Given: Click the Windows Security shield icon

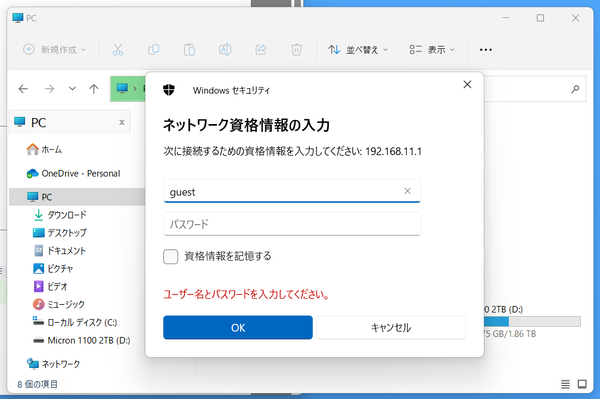Looking at the screenshot, I should [x=169, y=90].
